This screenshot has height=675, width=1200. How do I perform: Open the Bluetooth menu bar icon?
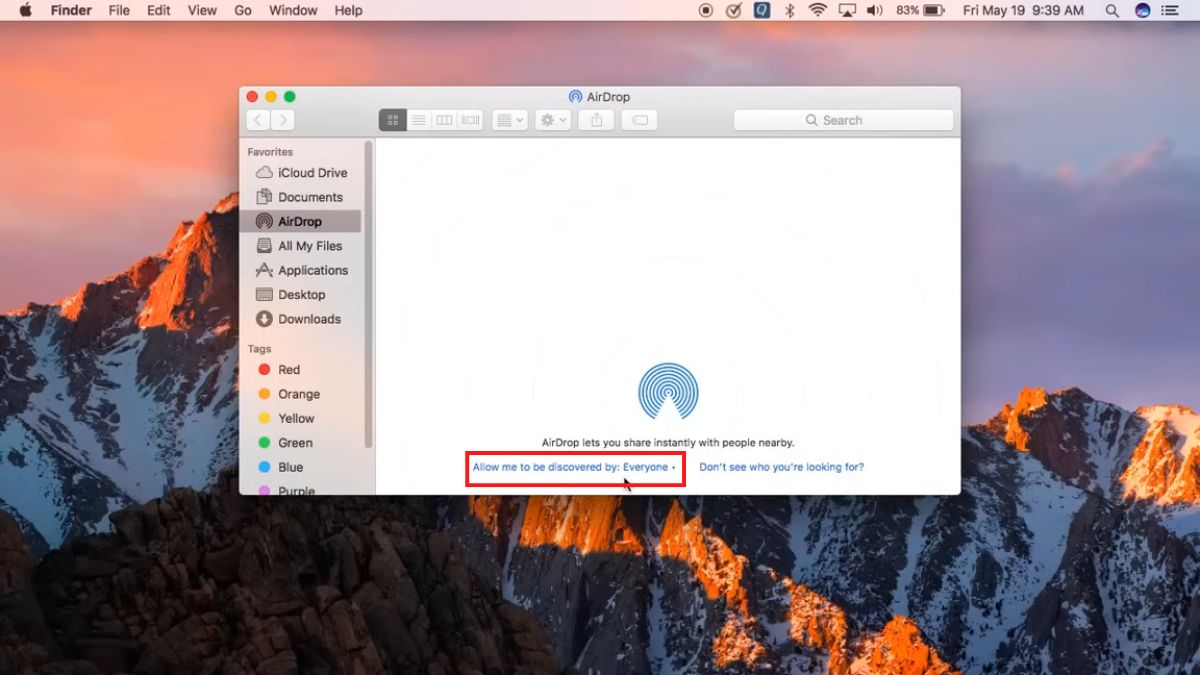789,10
